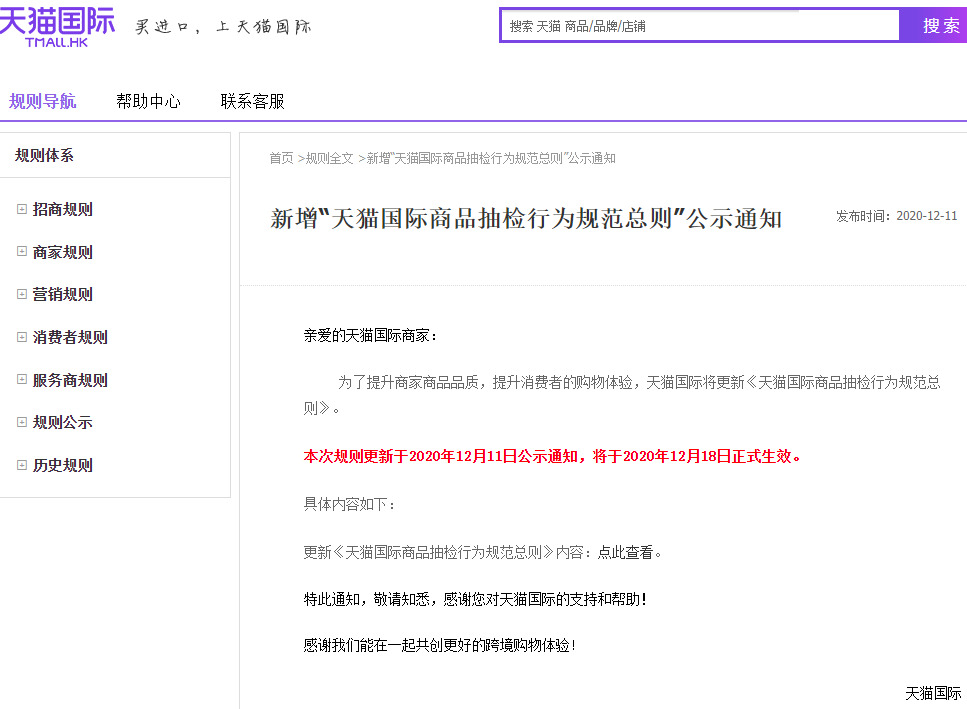Open the Tmall Global TMALL.HK logo
This screenshot has height=709, width=967.
click(57, 26)
